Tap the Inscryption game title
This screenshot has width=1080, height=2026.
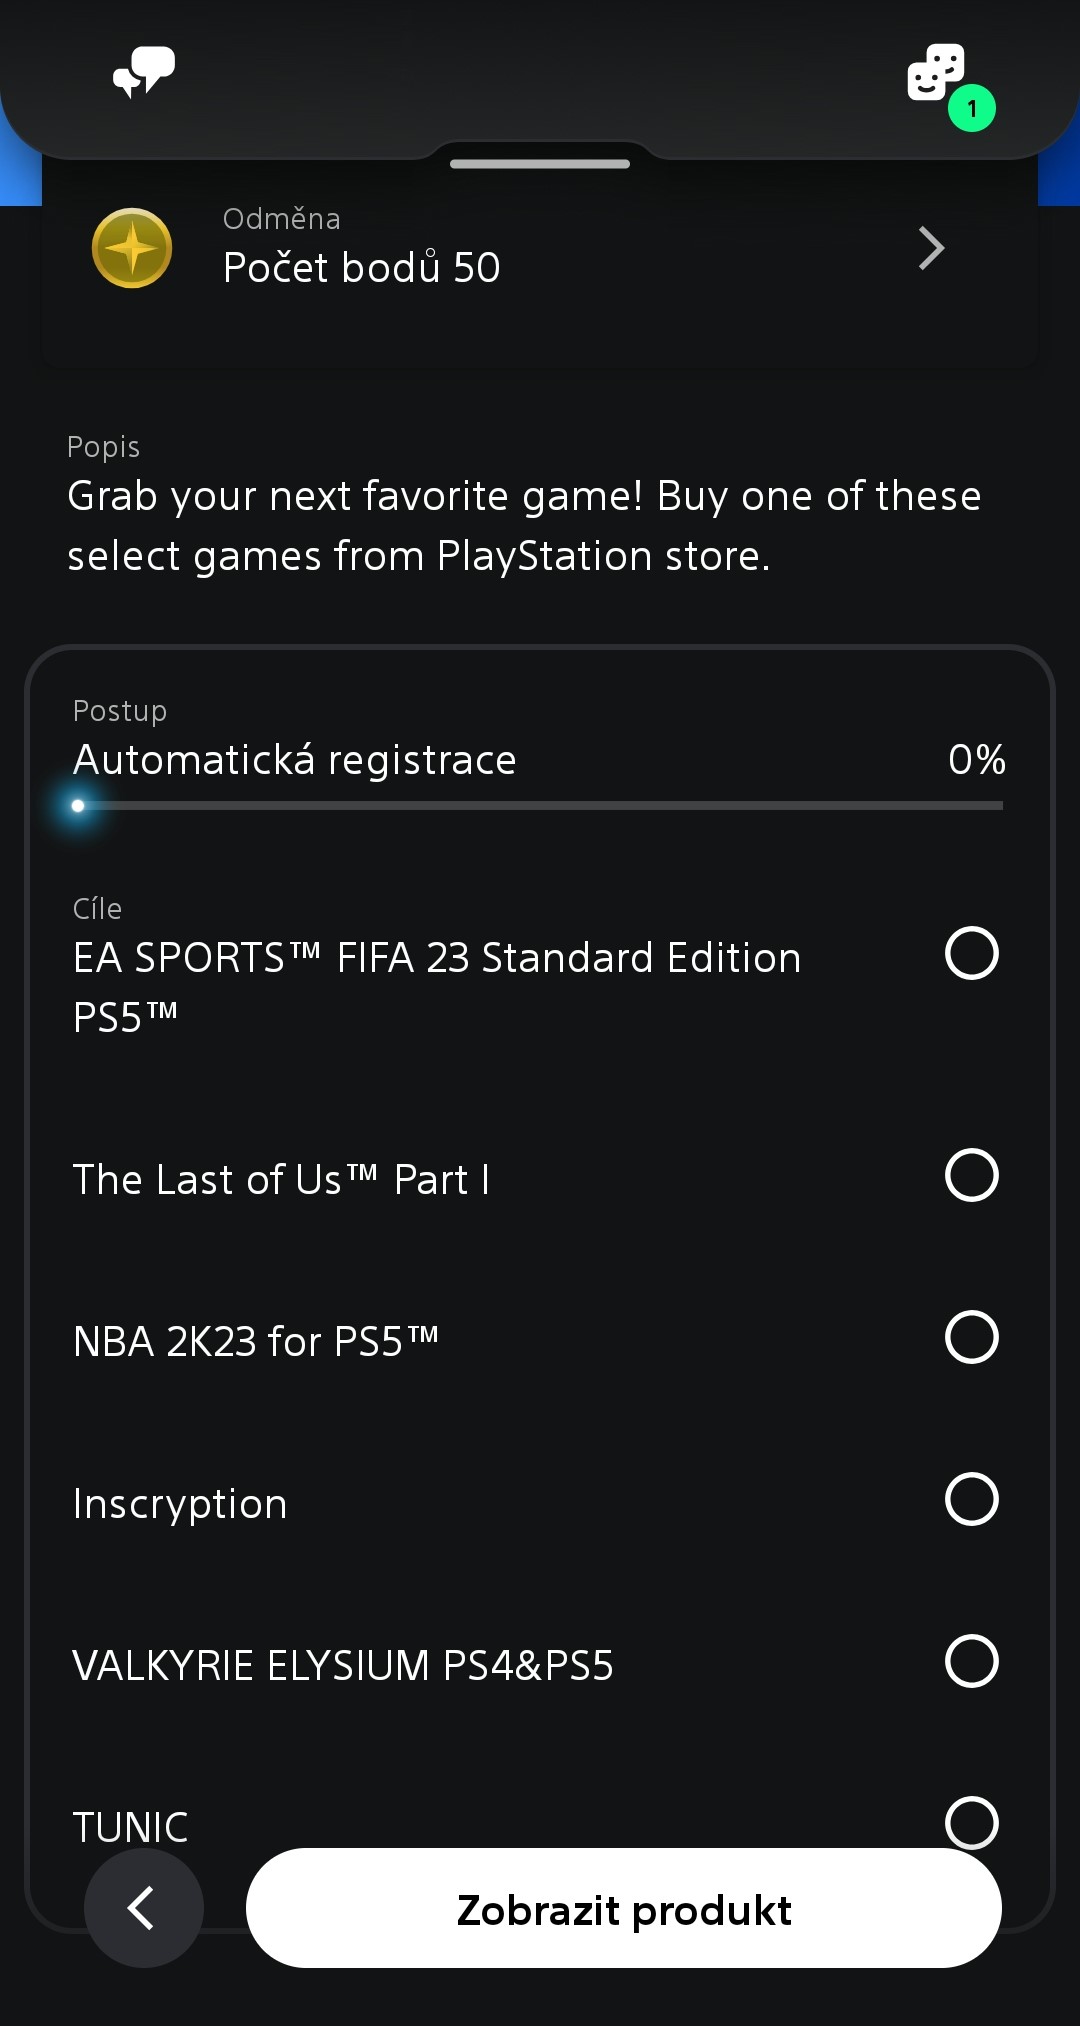coord(180,1504)
